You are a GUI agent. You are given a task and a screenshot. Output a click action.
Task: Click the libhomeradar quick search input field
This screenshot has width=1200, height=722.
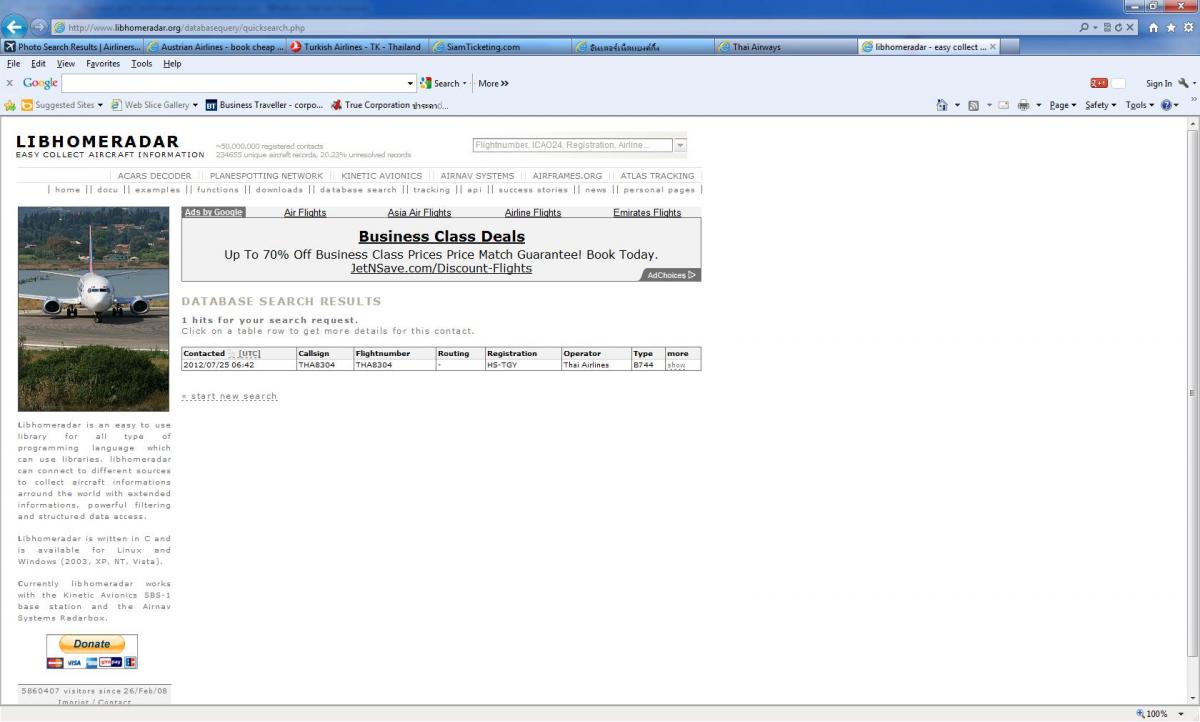573,145
